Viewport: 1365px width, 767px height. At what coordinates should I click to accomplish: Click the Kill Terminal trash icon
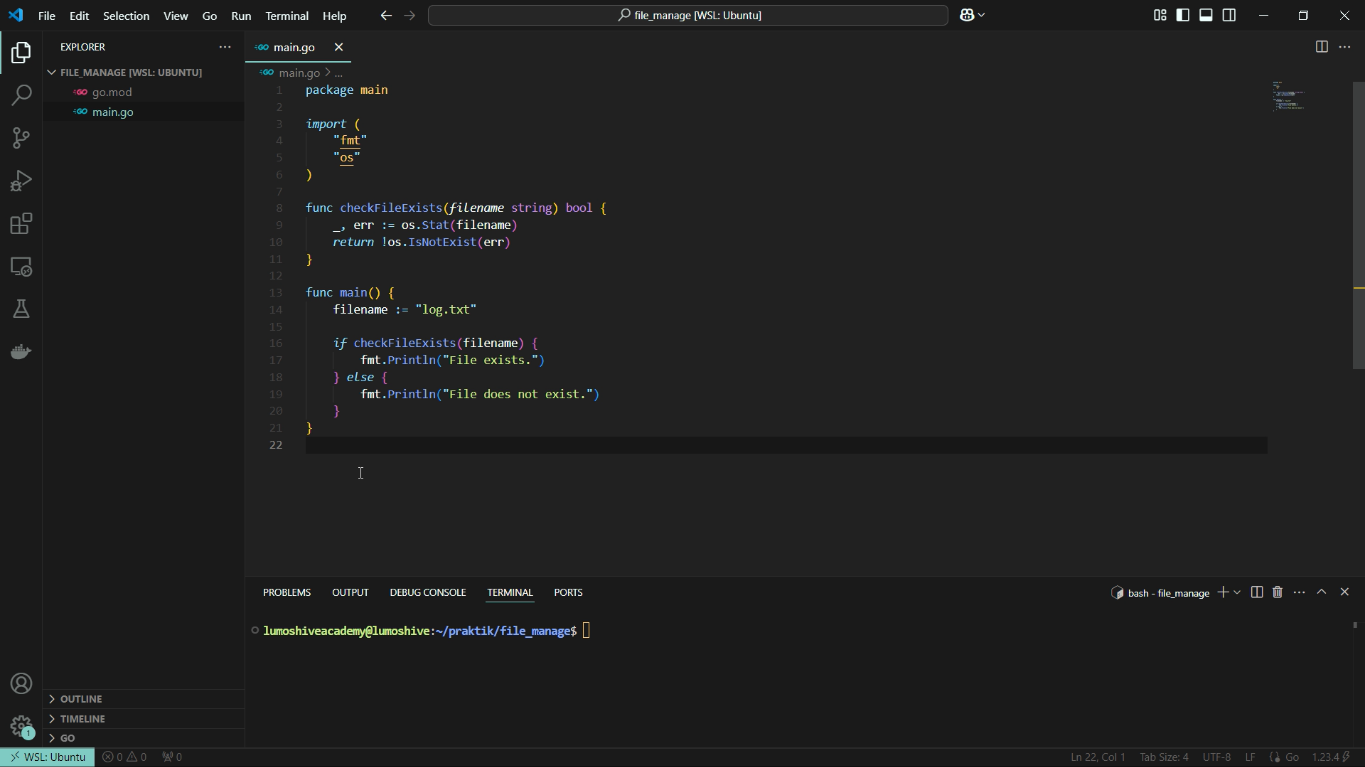click(1277, 592)
